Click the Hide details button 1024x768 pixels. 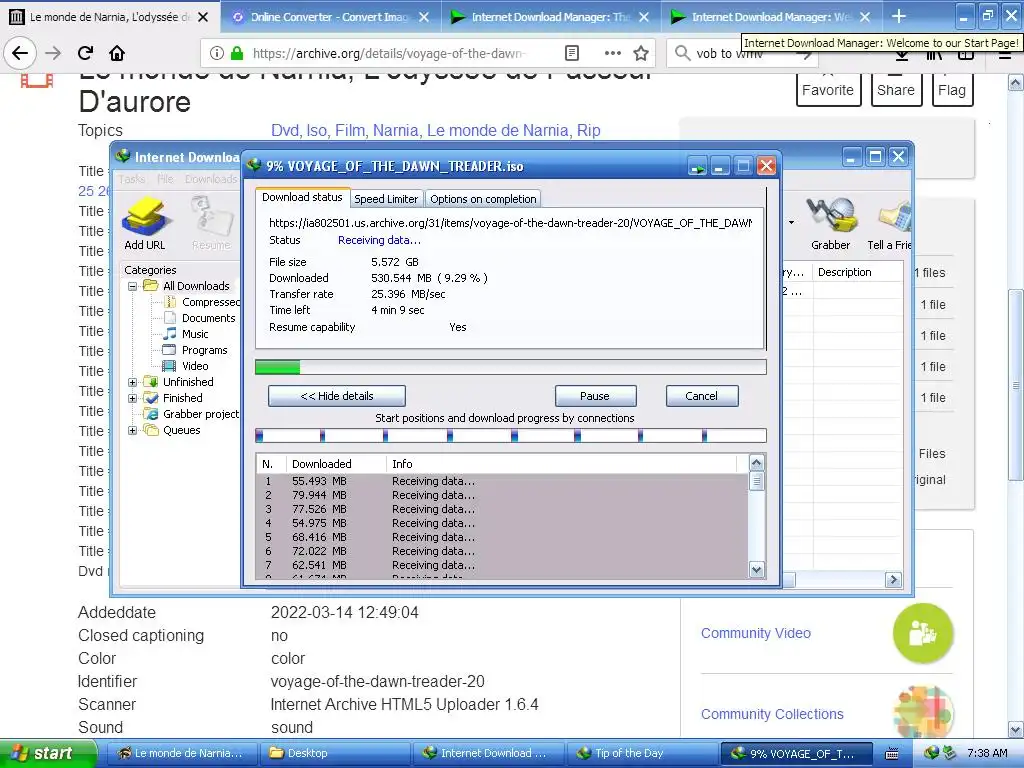[x=337, y=396]
